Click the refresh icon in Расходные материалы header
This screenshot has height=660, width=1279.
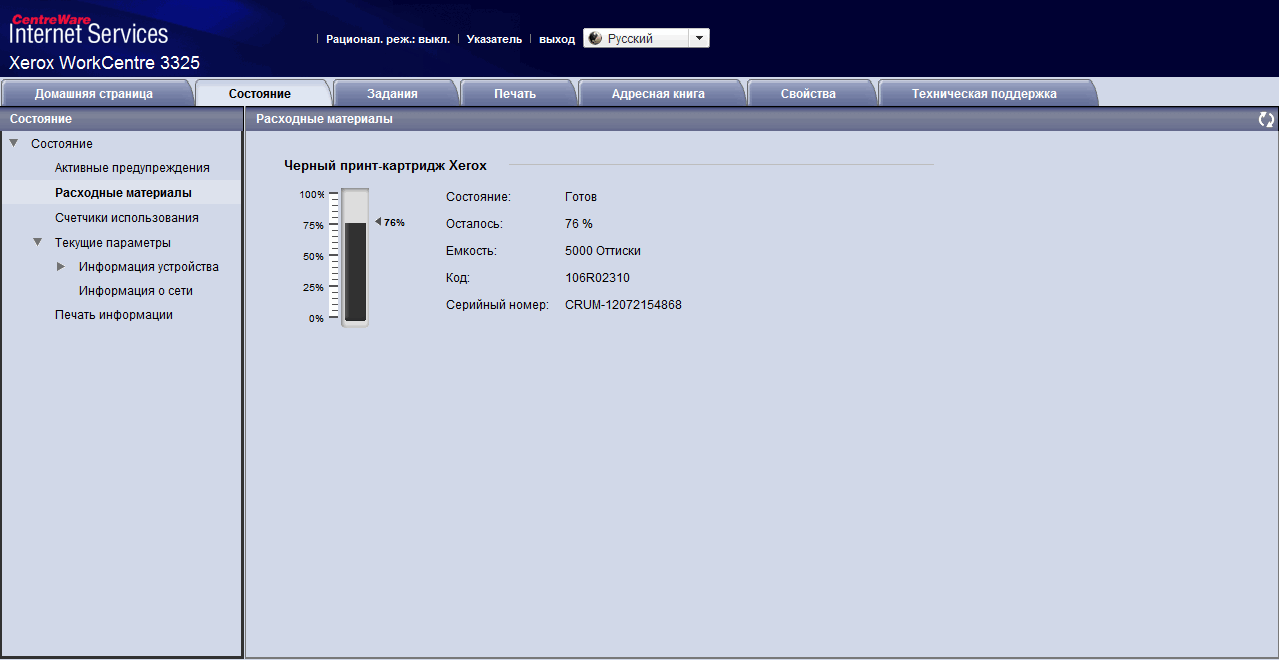(x=1266, y=119)
